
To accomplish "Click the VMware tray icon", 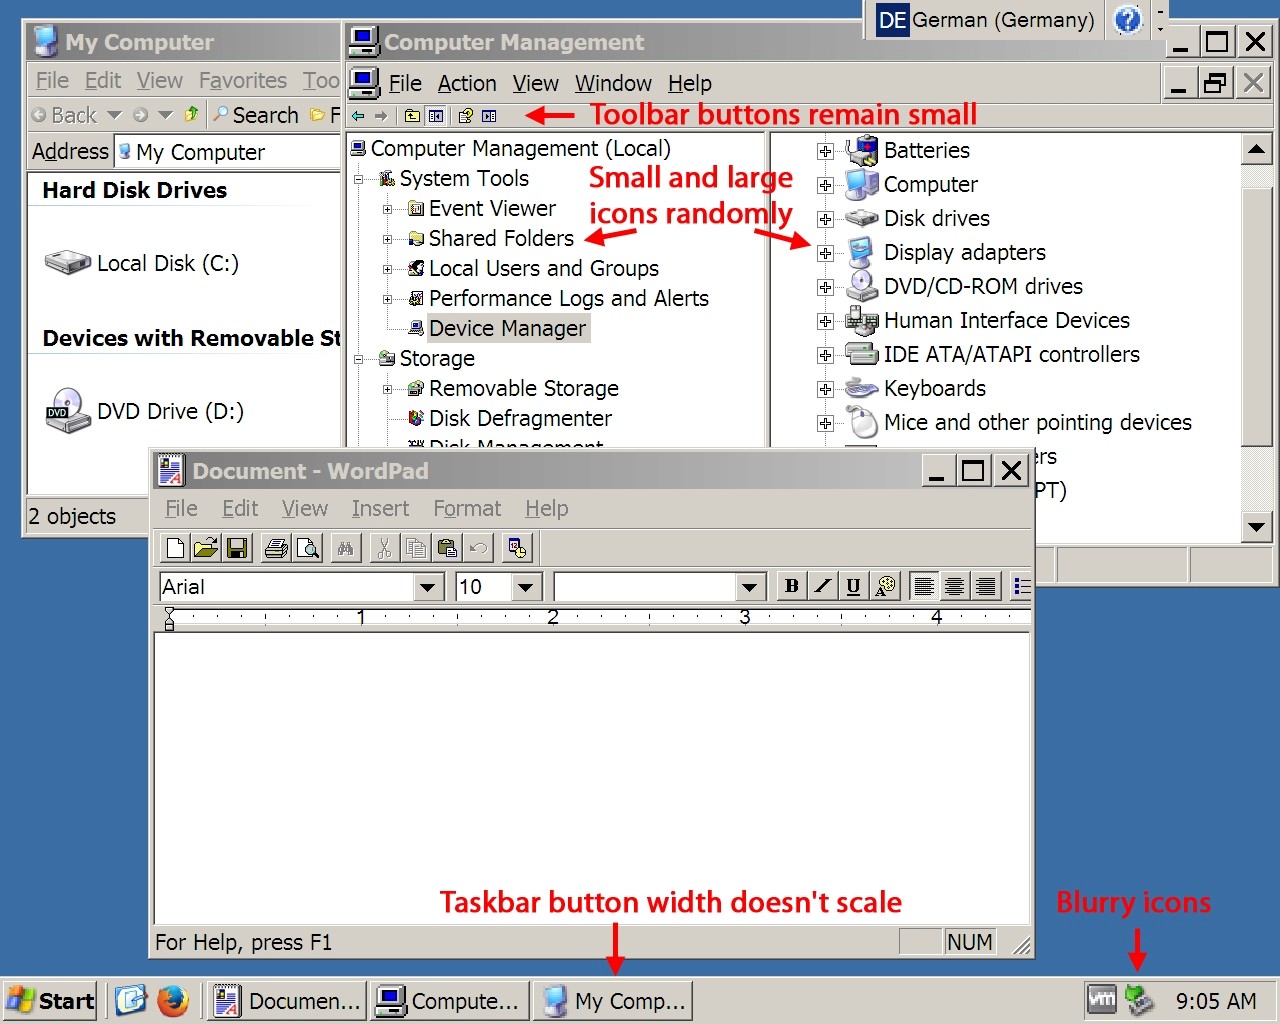I will (x=1102, y=999).
